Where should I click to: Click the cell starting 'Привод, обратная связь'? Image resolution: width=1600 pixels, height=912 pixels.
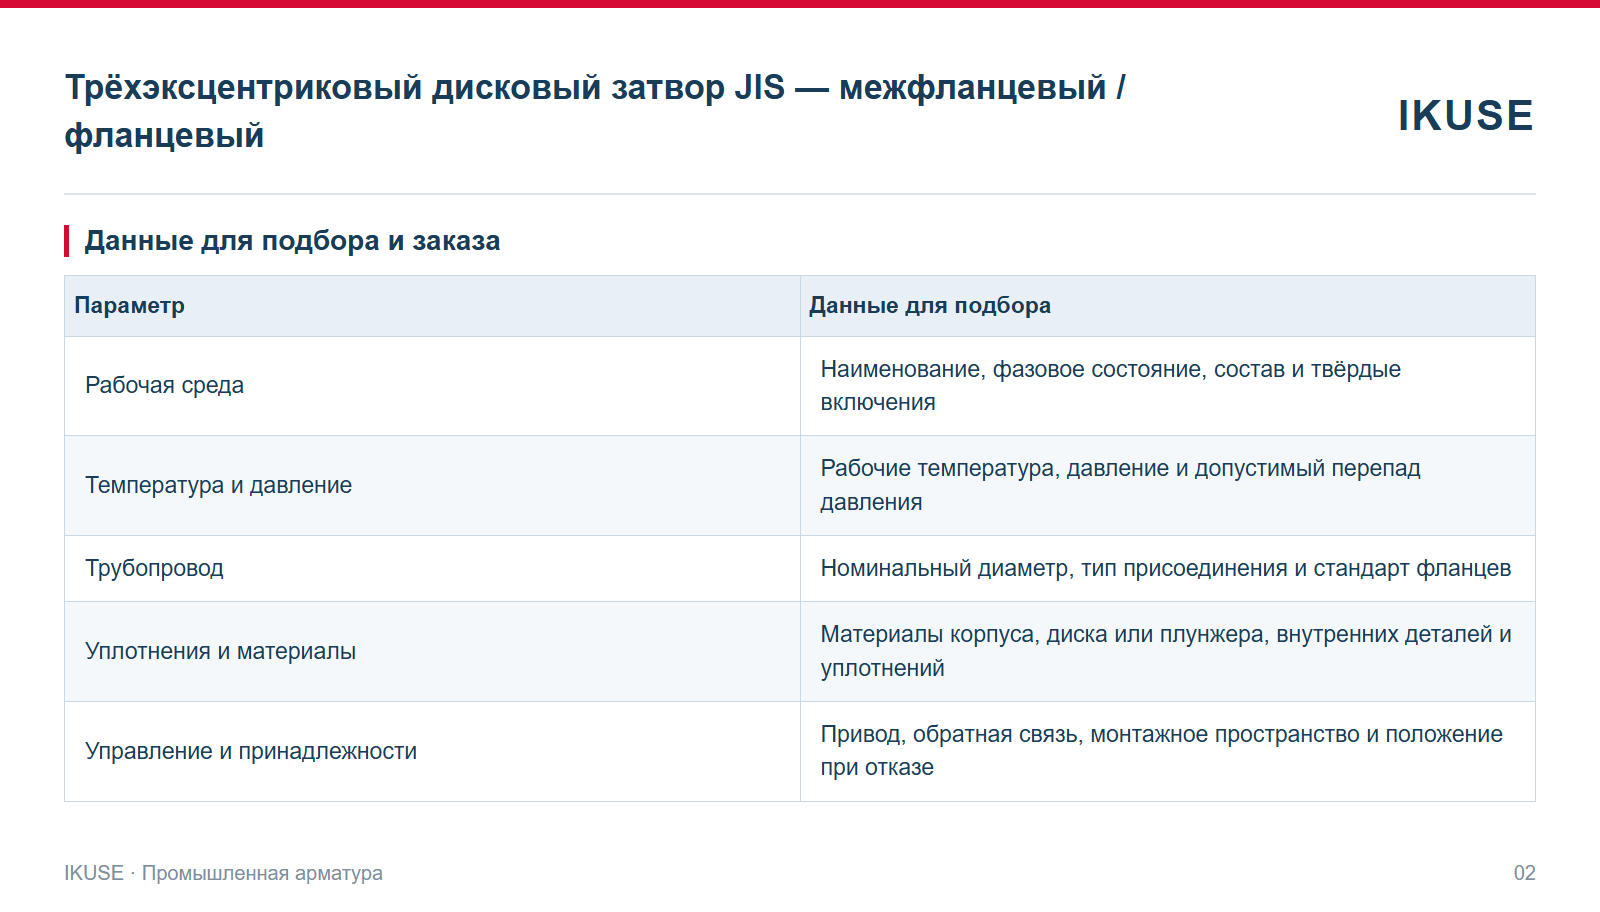(1168, 752)
